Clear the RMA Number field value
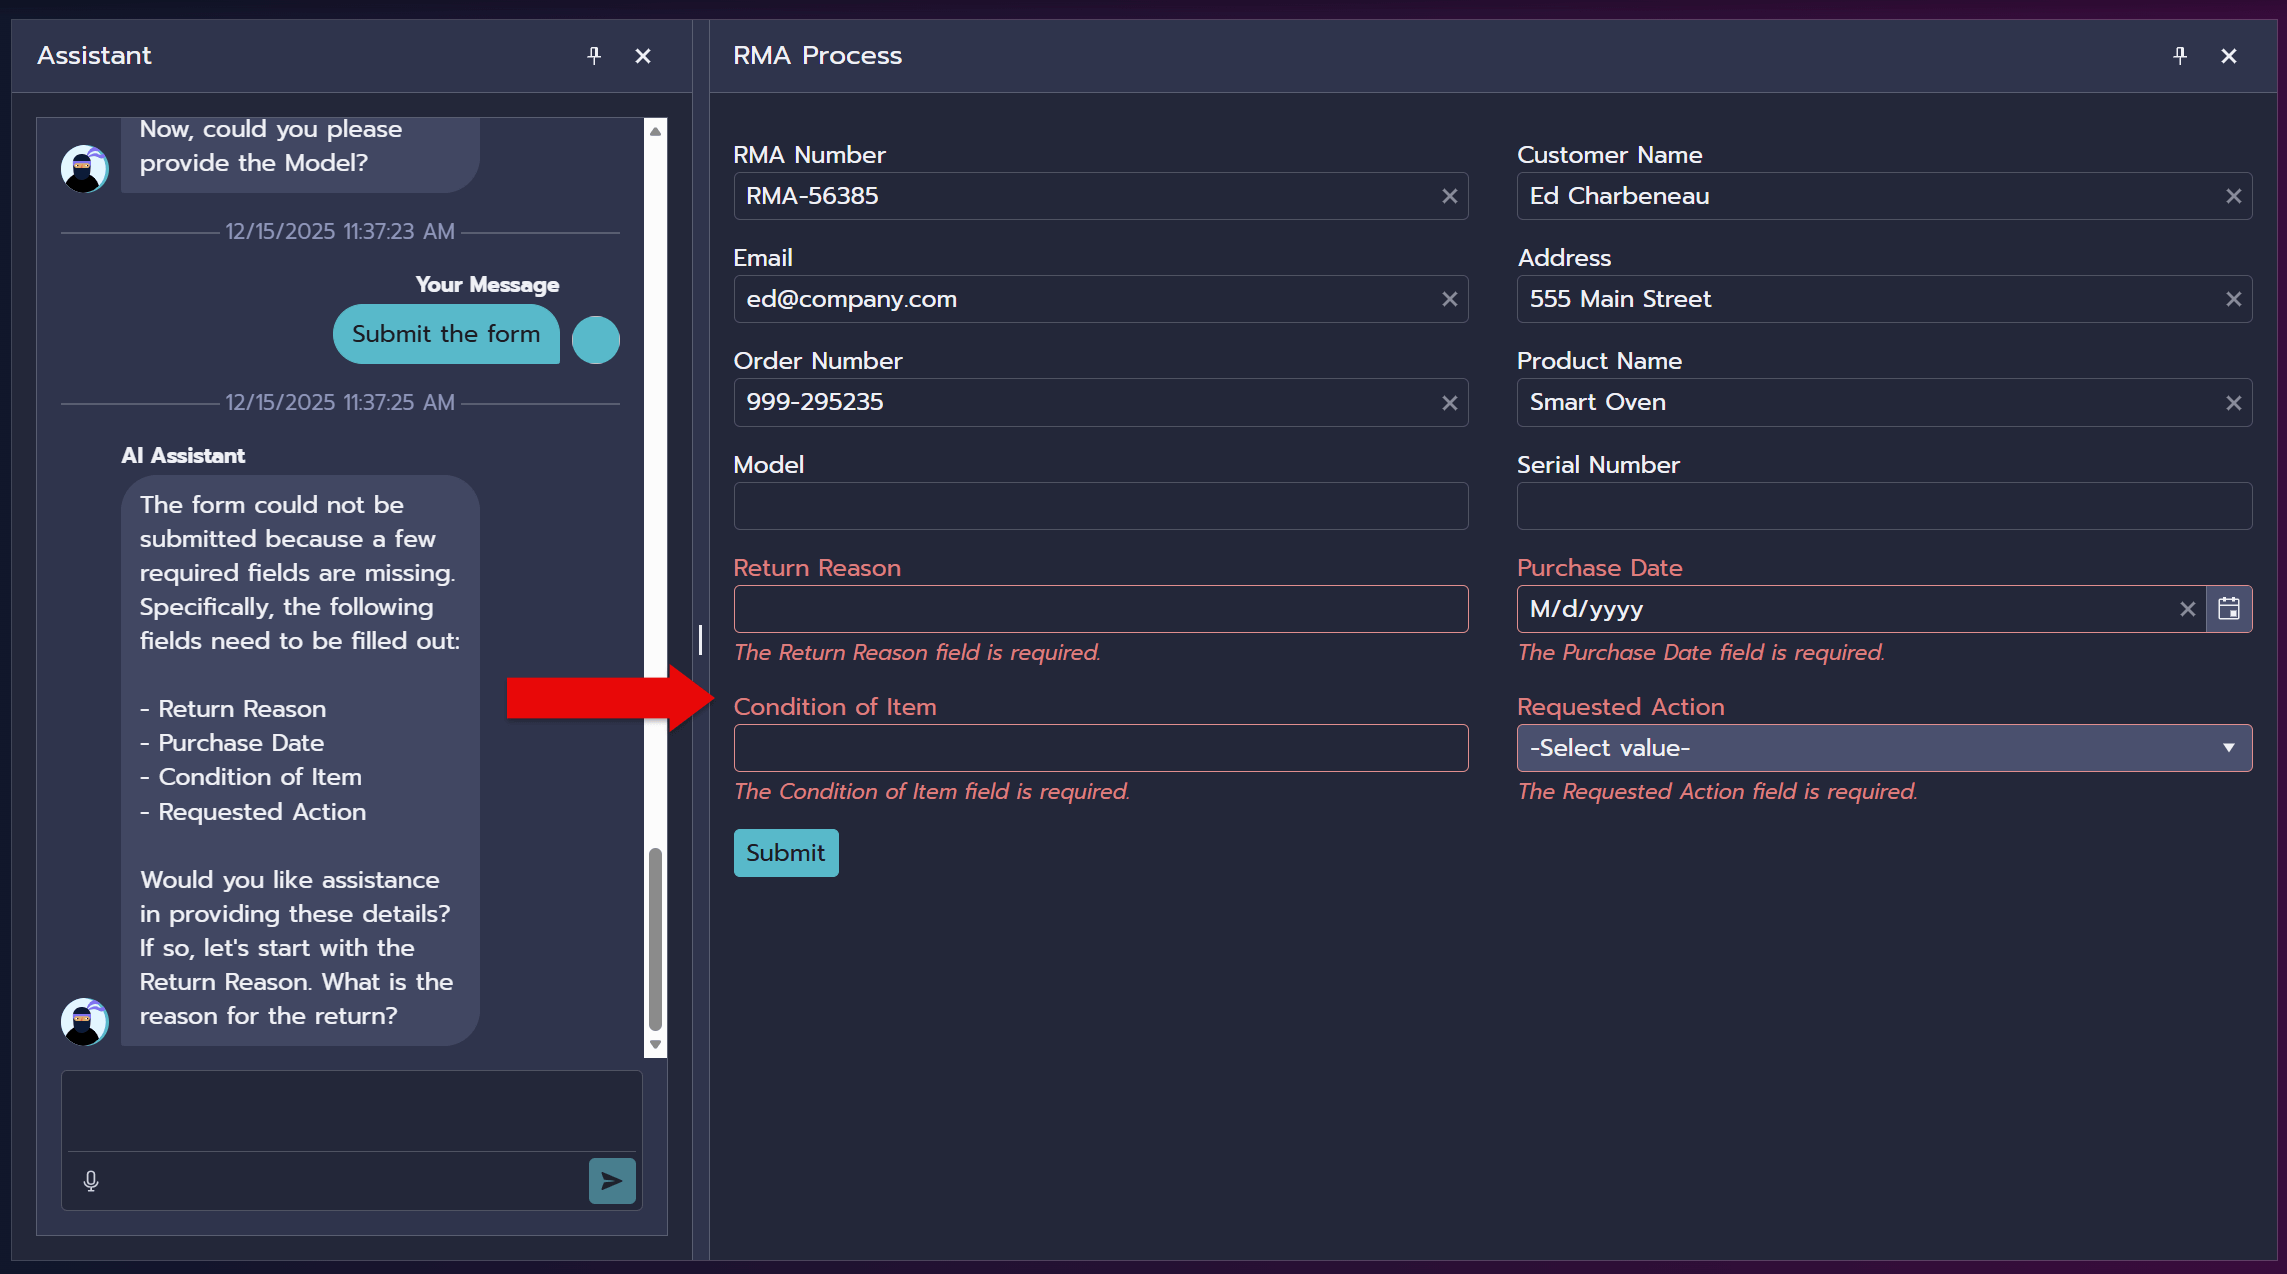This screenshot has height=1274, width=2287. 1449,196
